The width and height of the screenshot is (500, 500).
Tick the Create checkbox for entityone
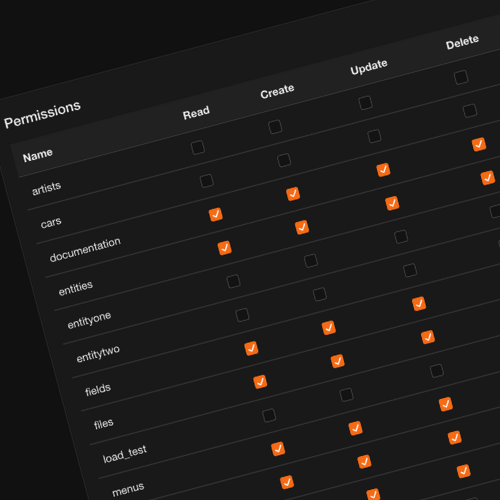(x=311, y=261)
